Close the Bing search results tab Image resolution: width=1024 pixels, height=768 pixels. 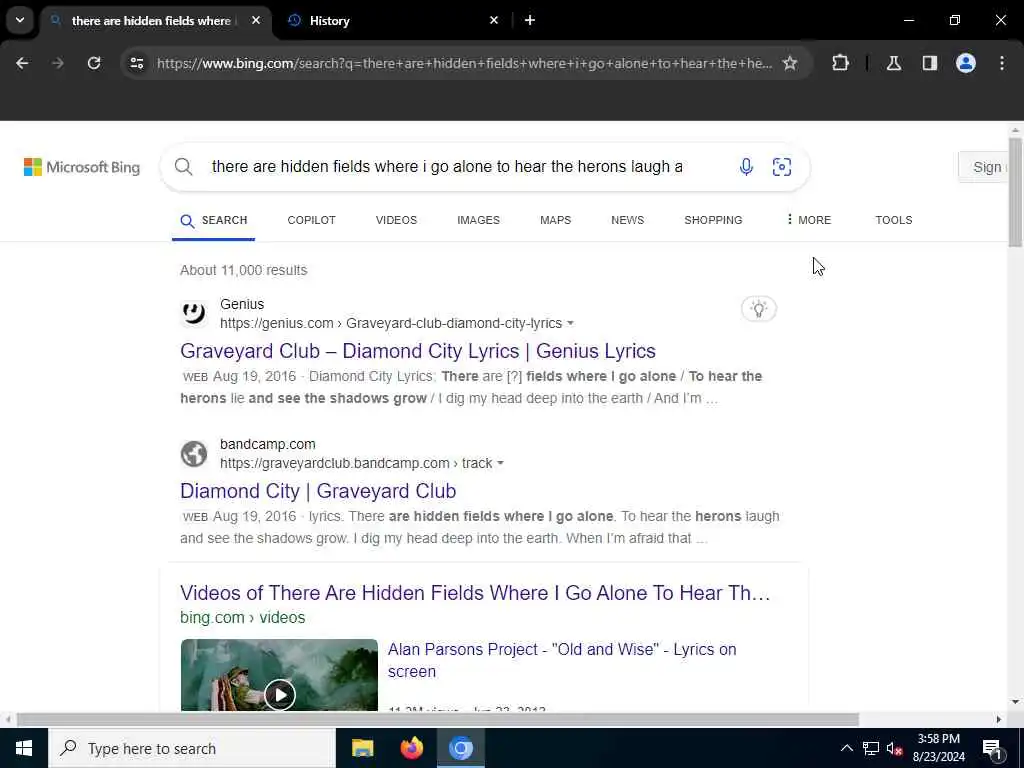[x=256, y=20]
